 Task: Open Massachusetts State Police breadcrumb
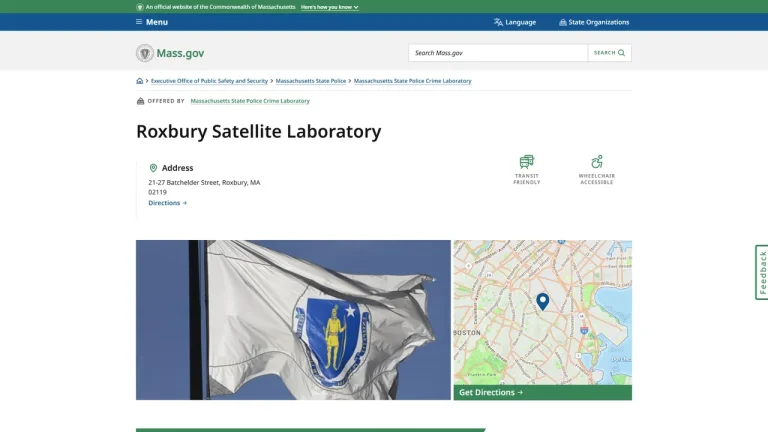click(x=311, y=81)
